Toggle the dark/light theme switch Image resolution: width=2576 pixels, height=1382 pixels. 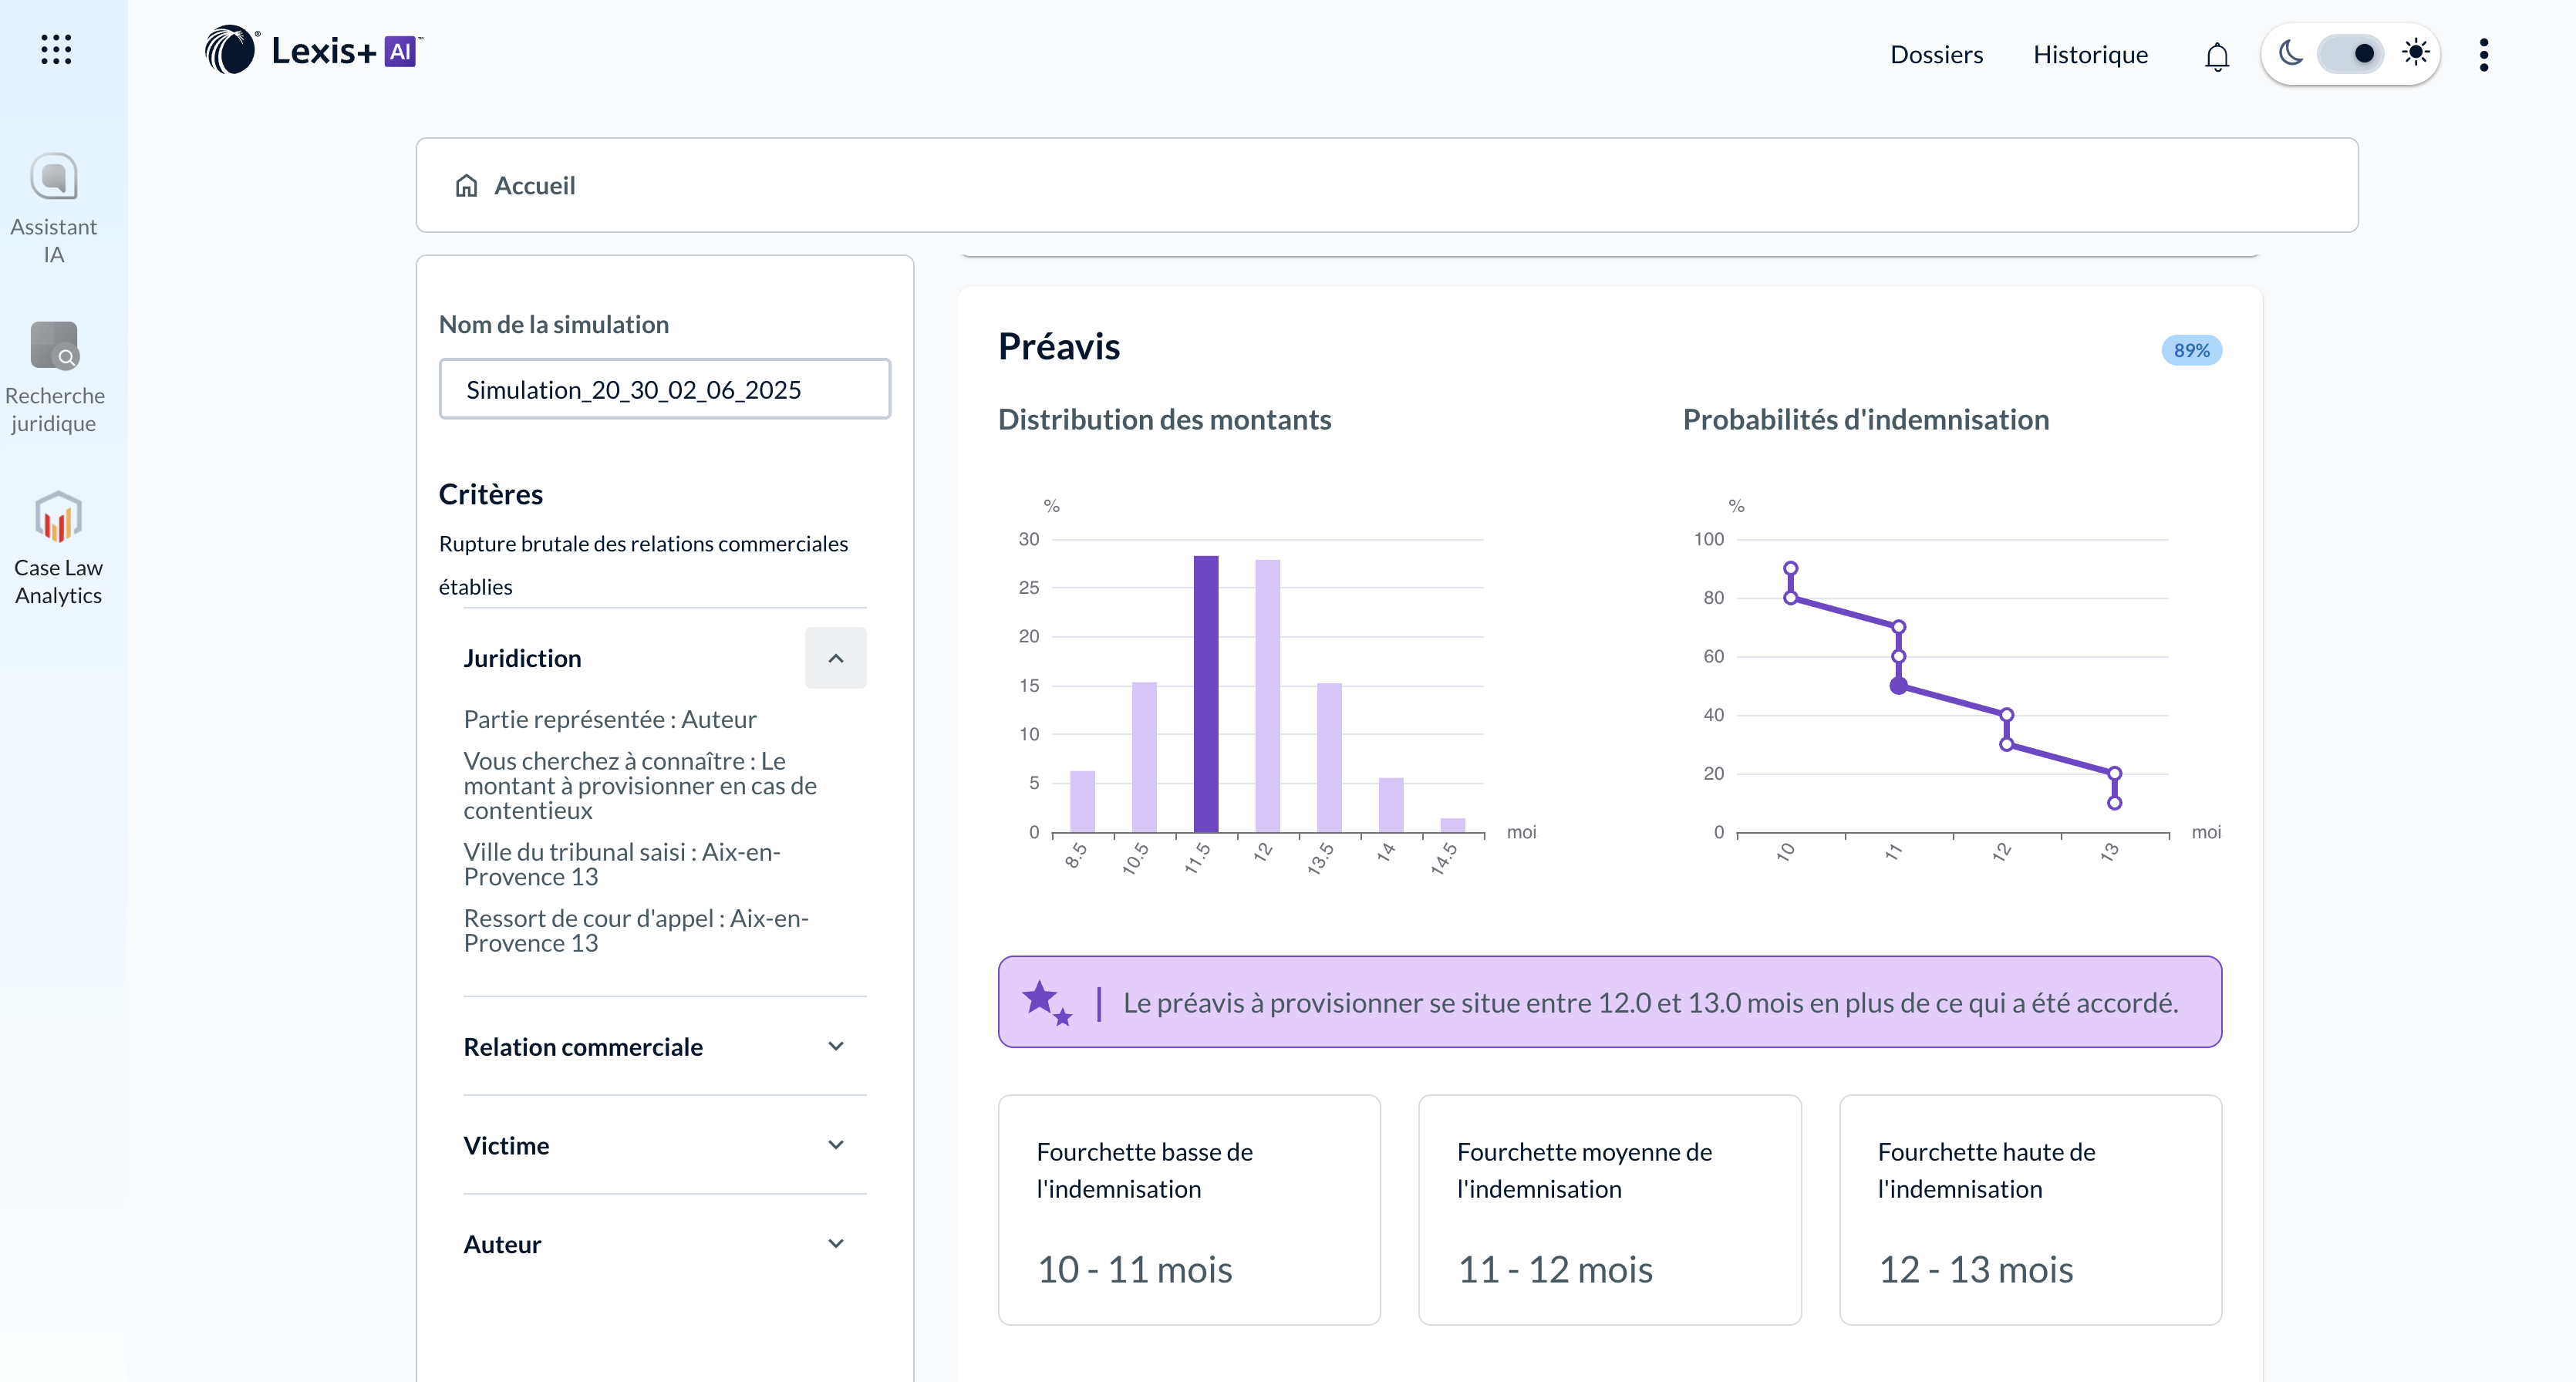pyautogui.click(x=2351, y=54)
